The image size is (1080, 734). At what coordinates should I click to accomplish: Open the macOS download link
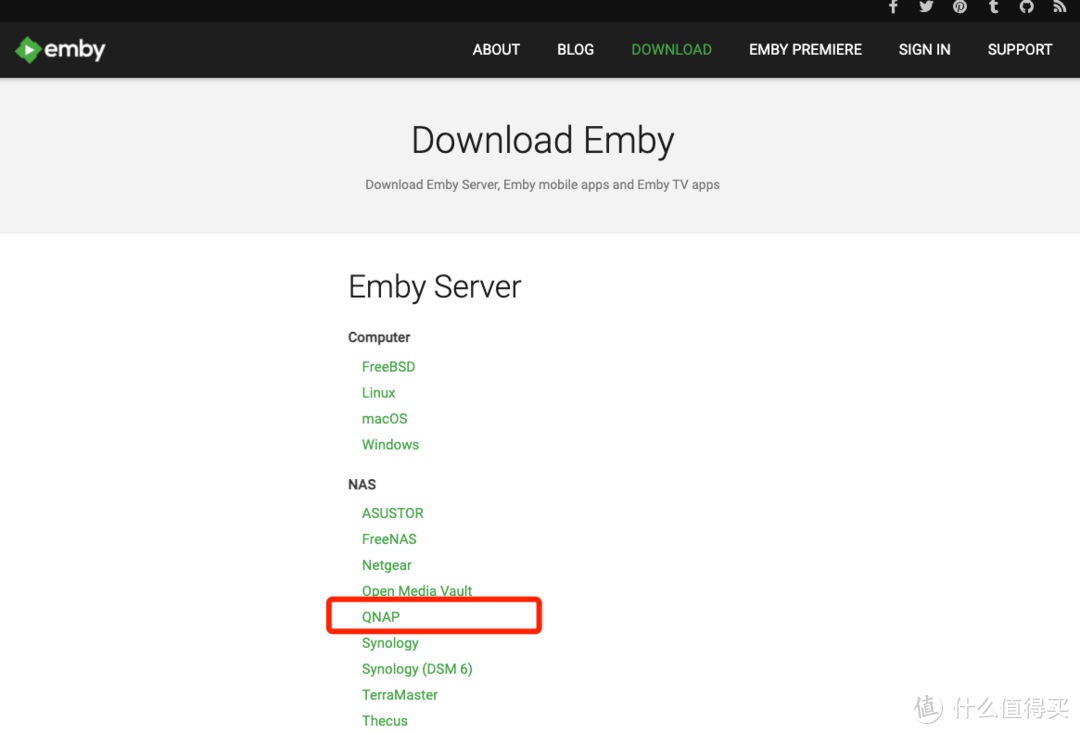click(x=384, y=419)
